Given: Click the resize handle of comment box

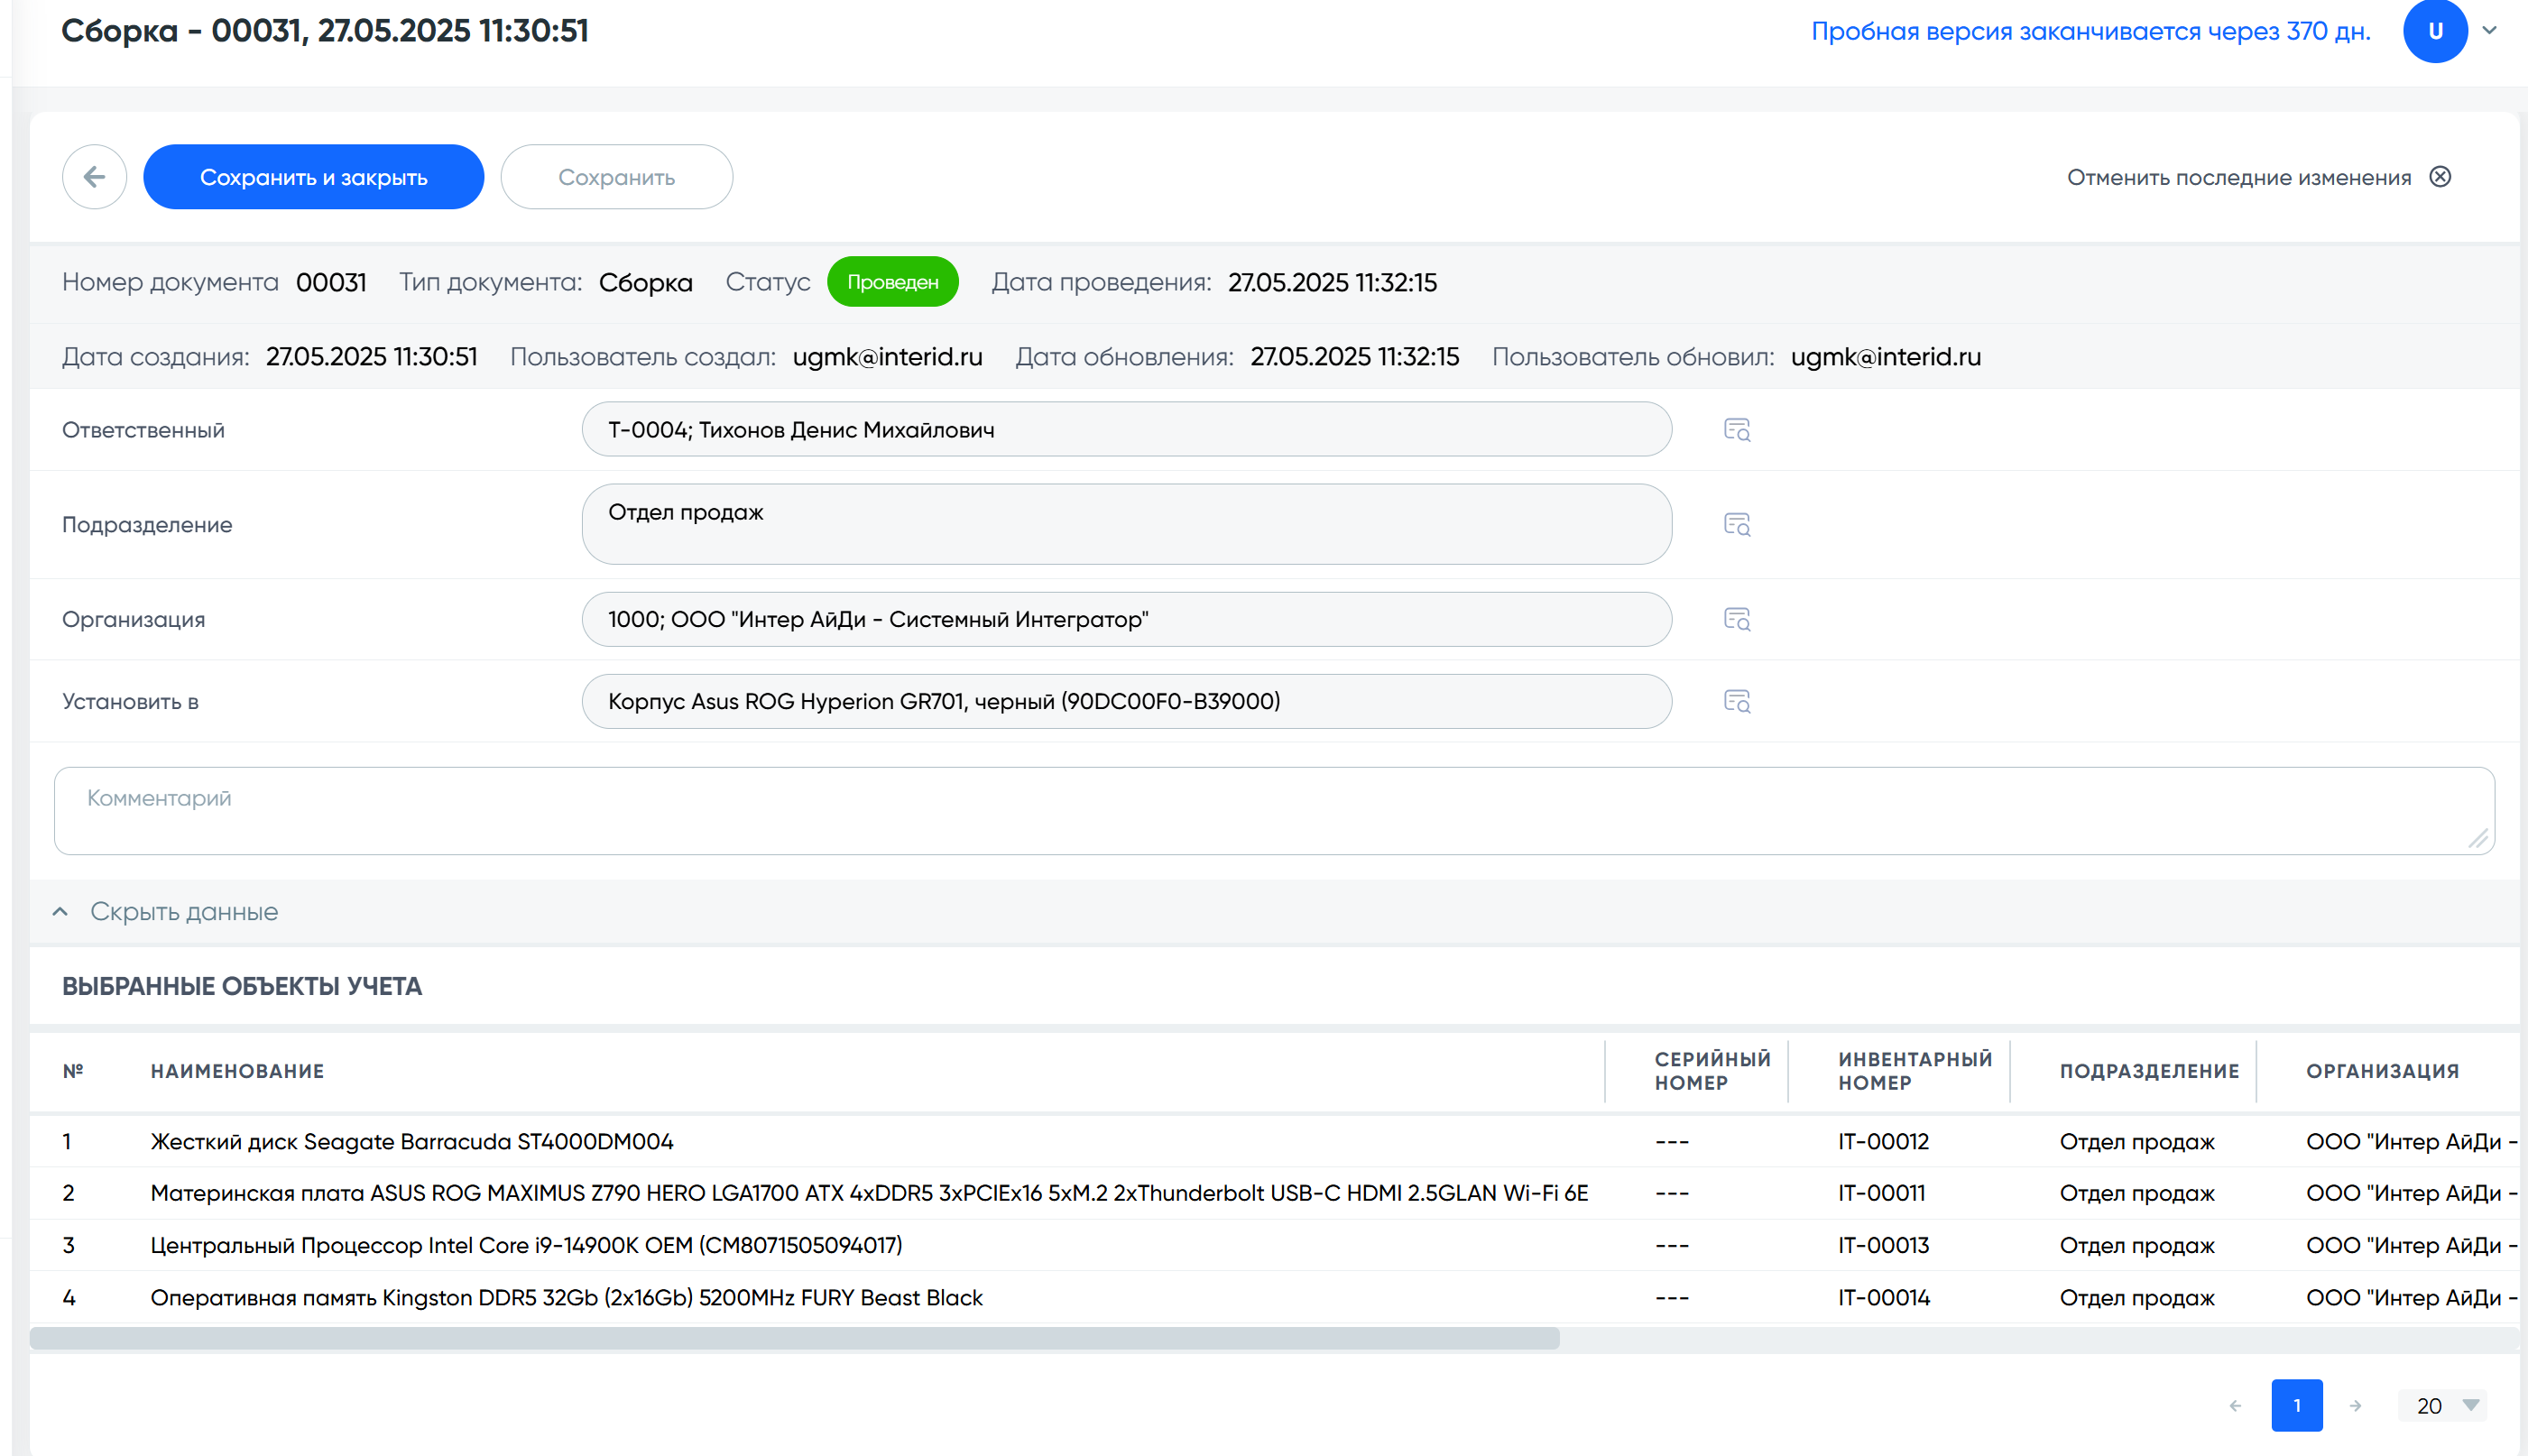Looking at the screenshot, I should point(2477,839).
